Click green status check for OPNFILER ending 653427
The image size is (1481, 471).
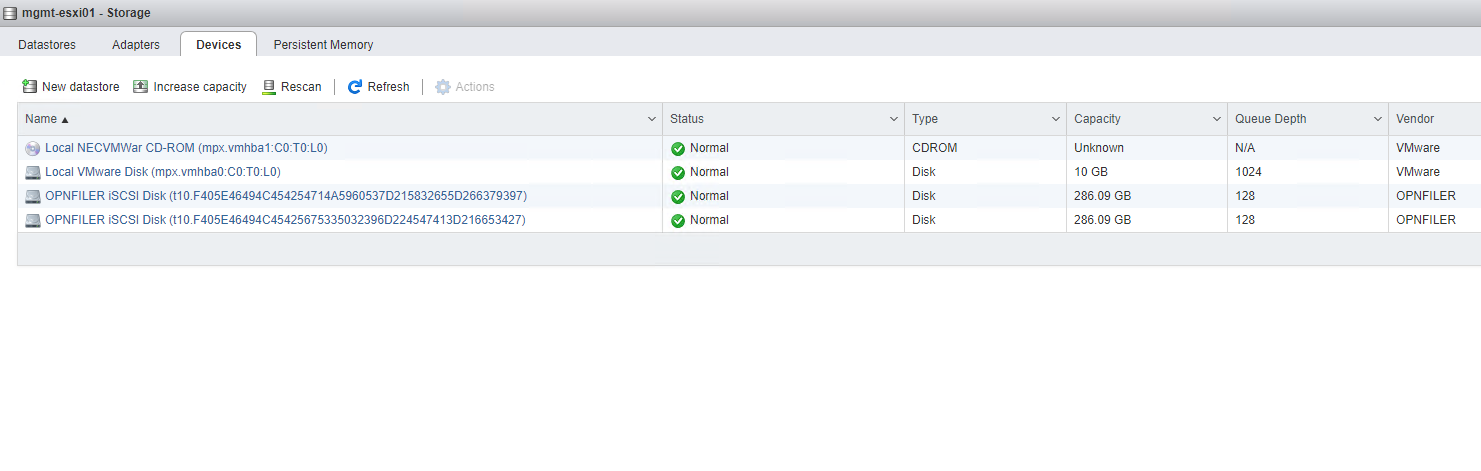click(x=678, y=220)
